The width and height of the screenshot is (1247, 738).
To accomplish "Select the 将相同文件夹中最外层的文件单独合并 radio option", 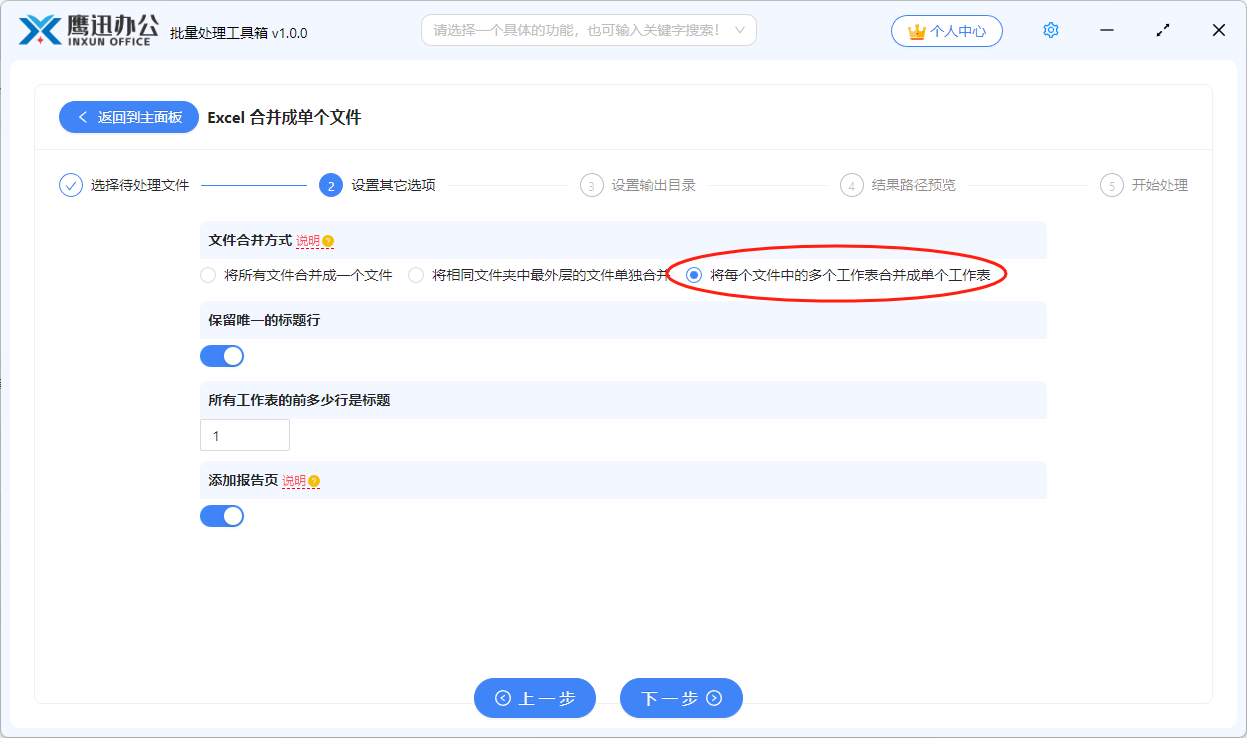I will tap(415, 273).
